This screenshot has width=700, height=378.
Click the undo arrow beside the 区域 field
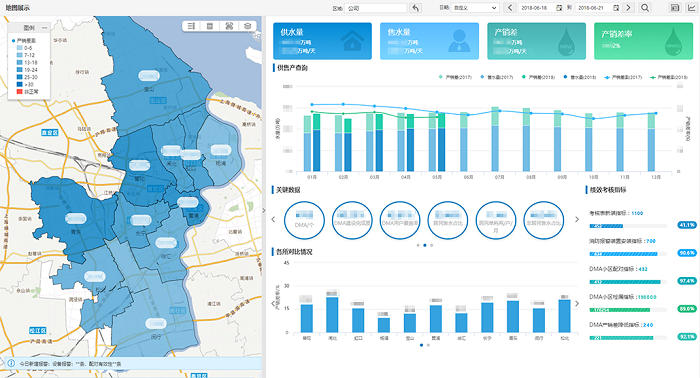pyautogui.click(x=416, y=8)
